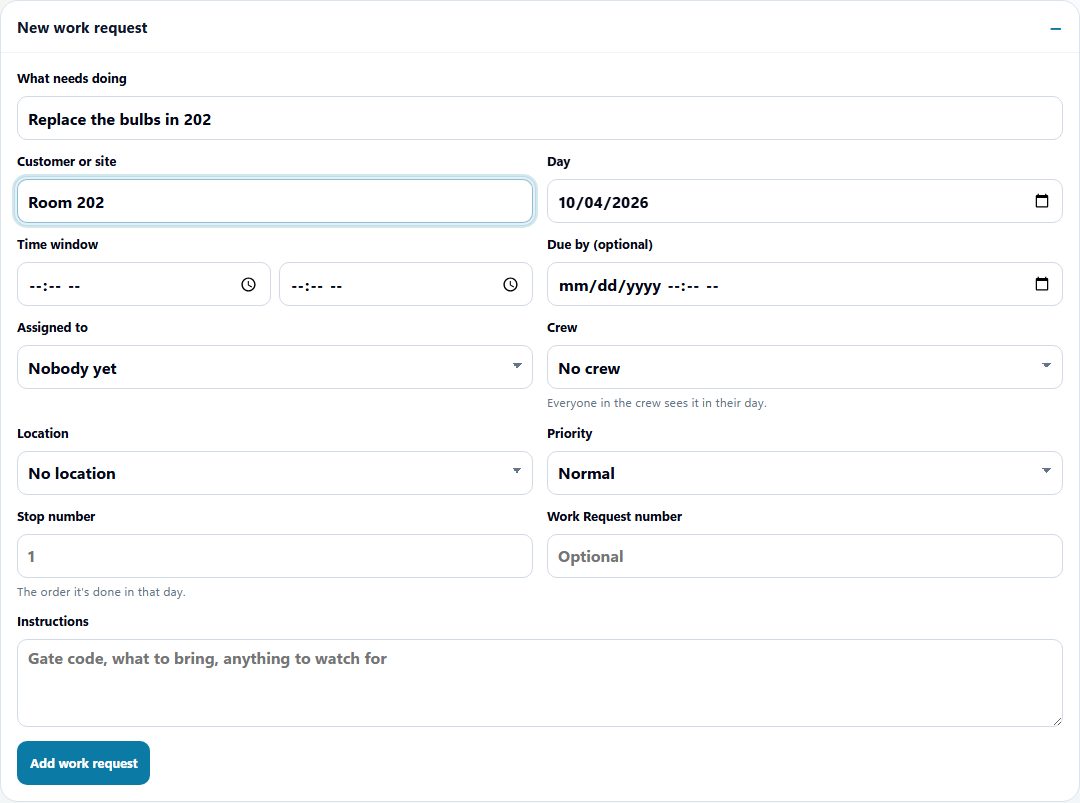Click the Instructions label
Viewport: 1080px width, 803px height.
(53, 621)
